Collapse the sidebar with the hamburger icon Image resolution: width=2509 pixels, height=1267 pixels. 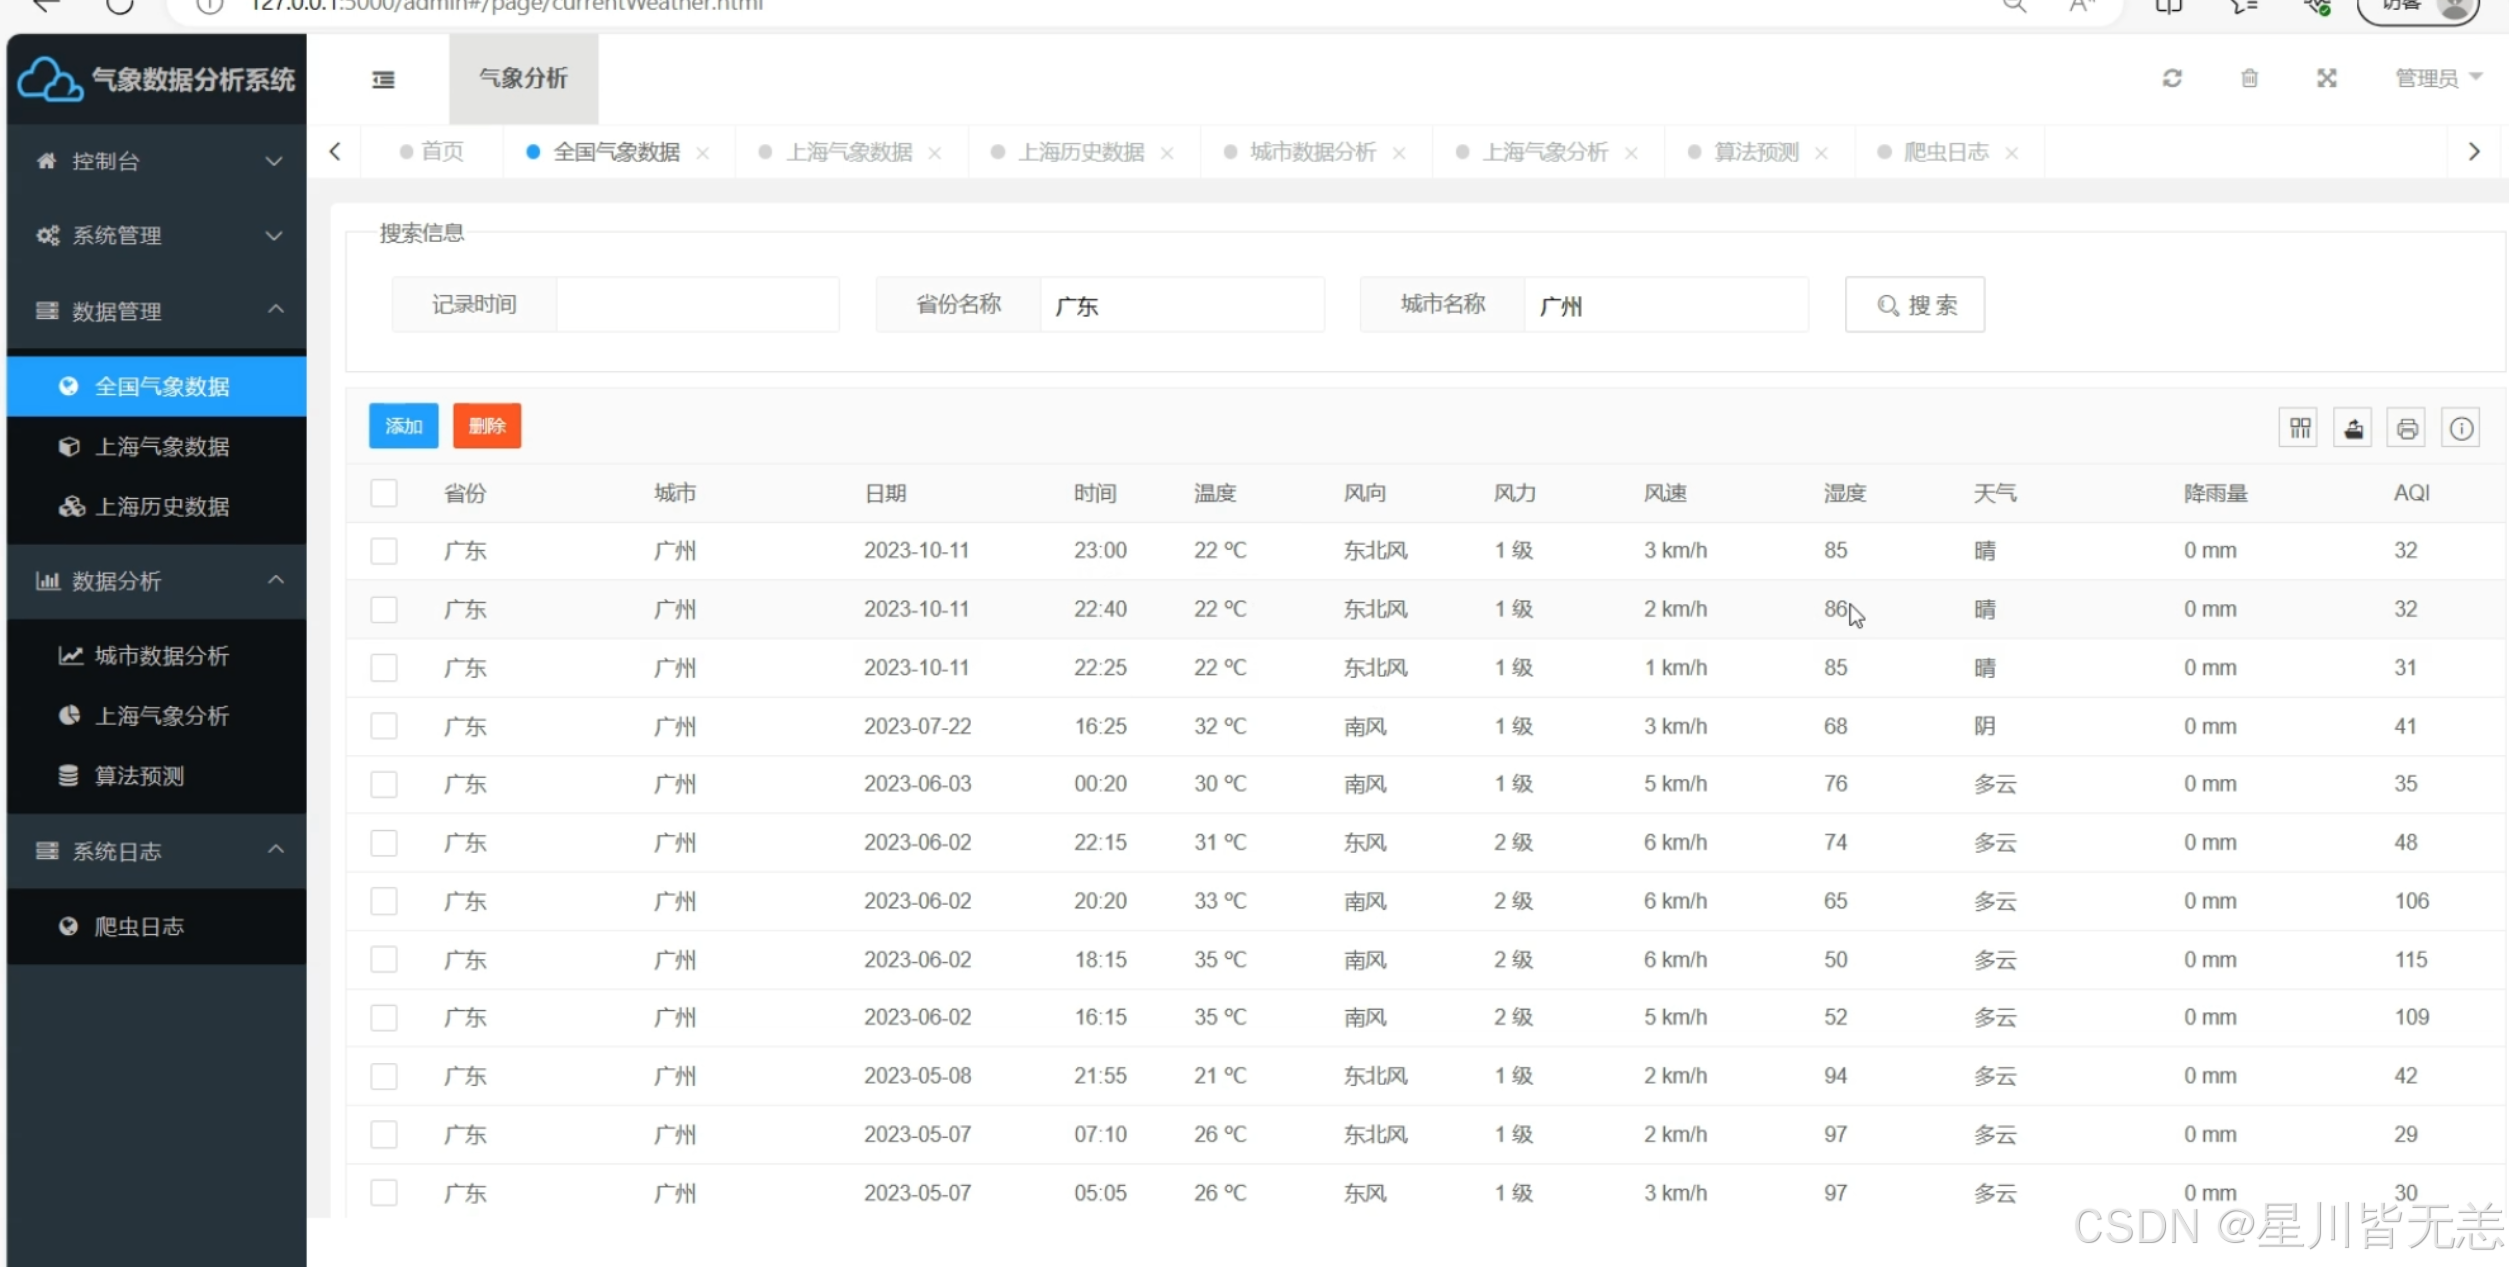(383, 79)
